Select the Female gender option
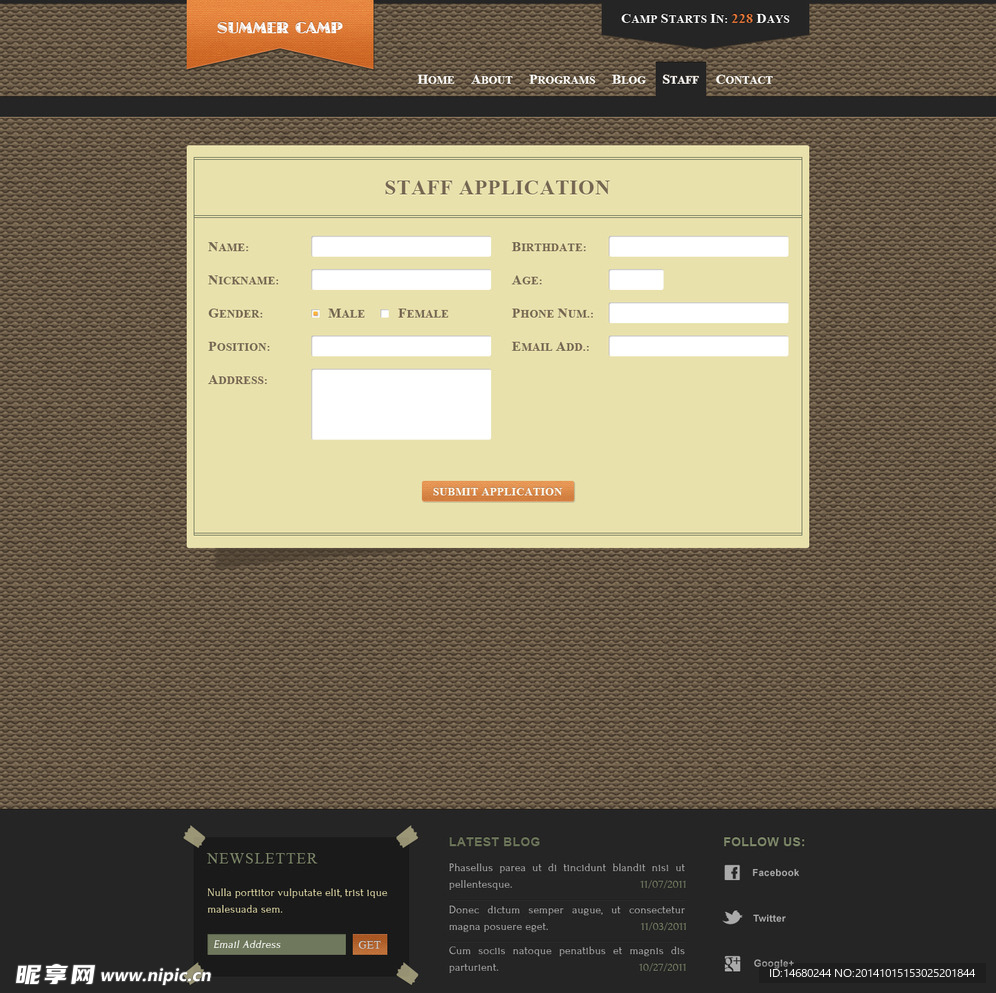Viewport: 996px width, 993px height. tap(385, 314)
